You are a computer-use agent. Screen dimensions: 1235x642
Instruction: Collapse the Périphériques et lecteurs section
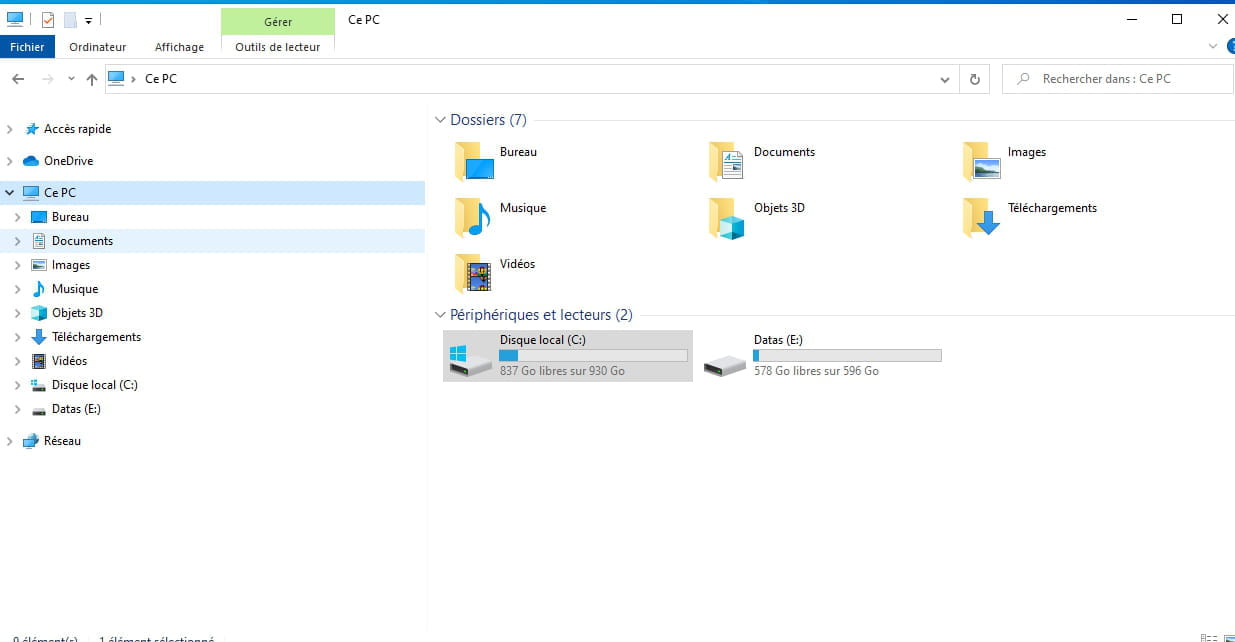pos(440,315)
